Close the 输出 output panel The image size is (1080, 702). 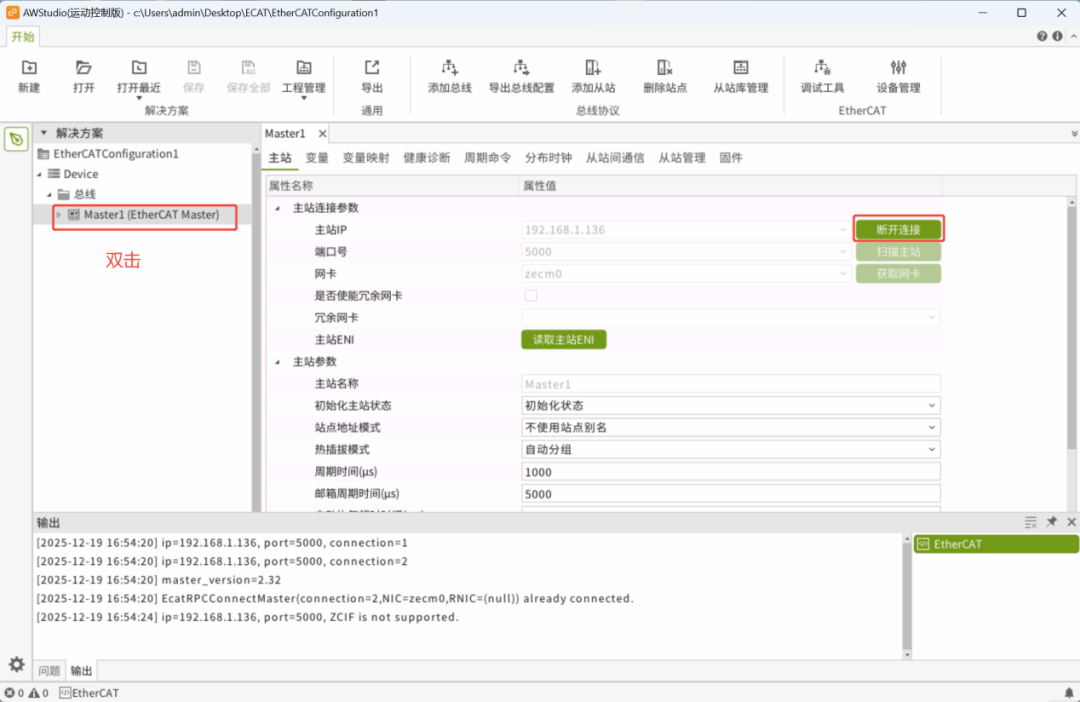(1071, 522)
